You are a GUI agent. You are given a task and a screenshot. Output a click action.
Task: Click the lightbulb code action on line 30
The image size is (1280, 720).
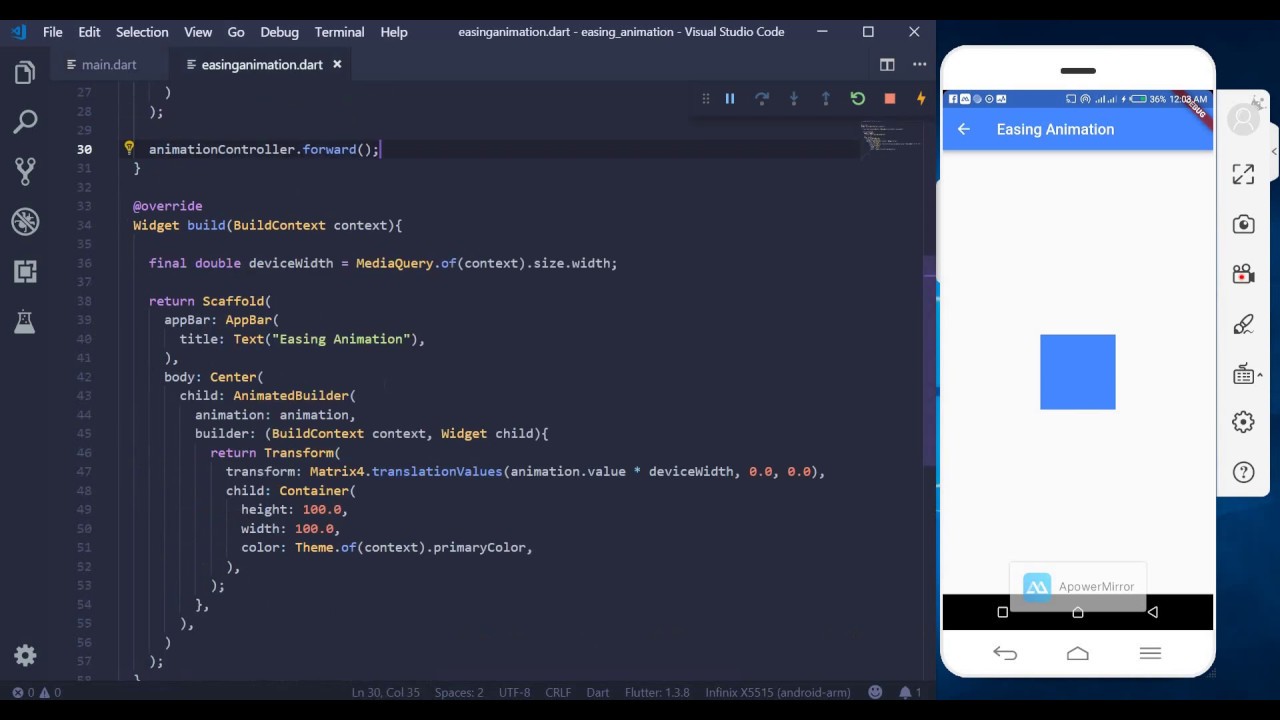[129, 148]
